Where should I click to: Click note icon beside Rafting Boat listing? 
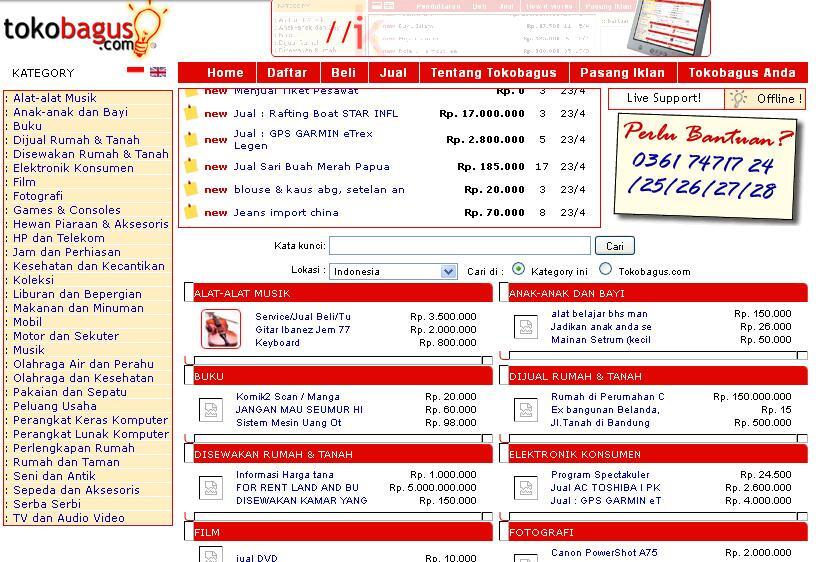click(191, 113)
